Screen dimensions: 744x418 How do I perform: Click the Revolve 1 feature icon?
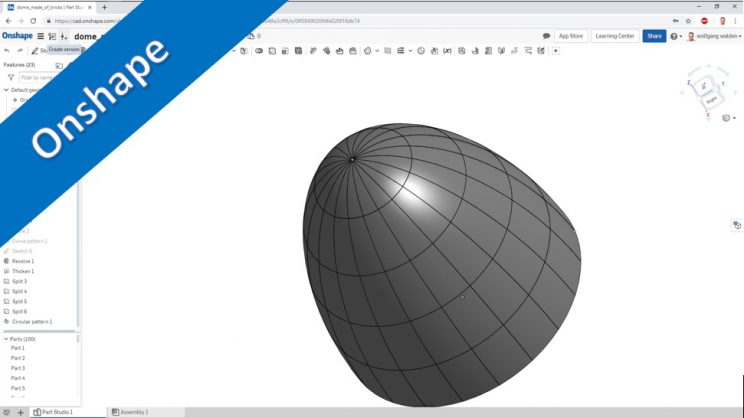point(6,261)
